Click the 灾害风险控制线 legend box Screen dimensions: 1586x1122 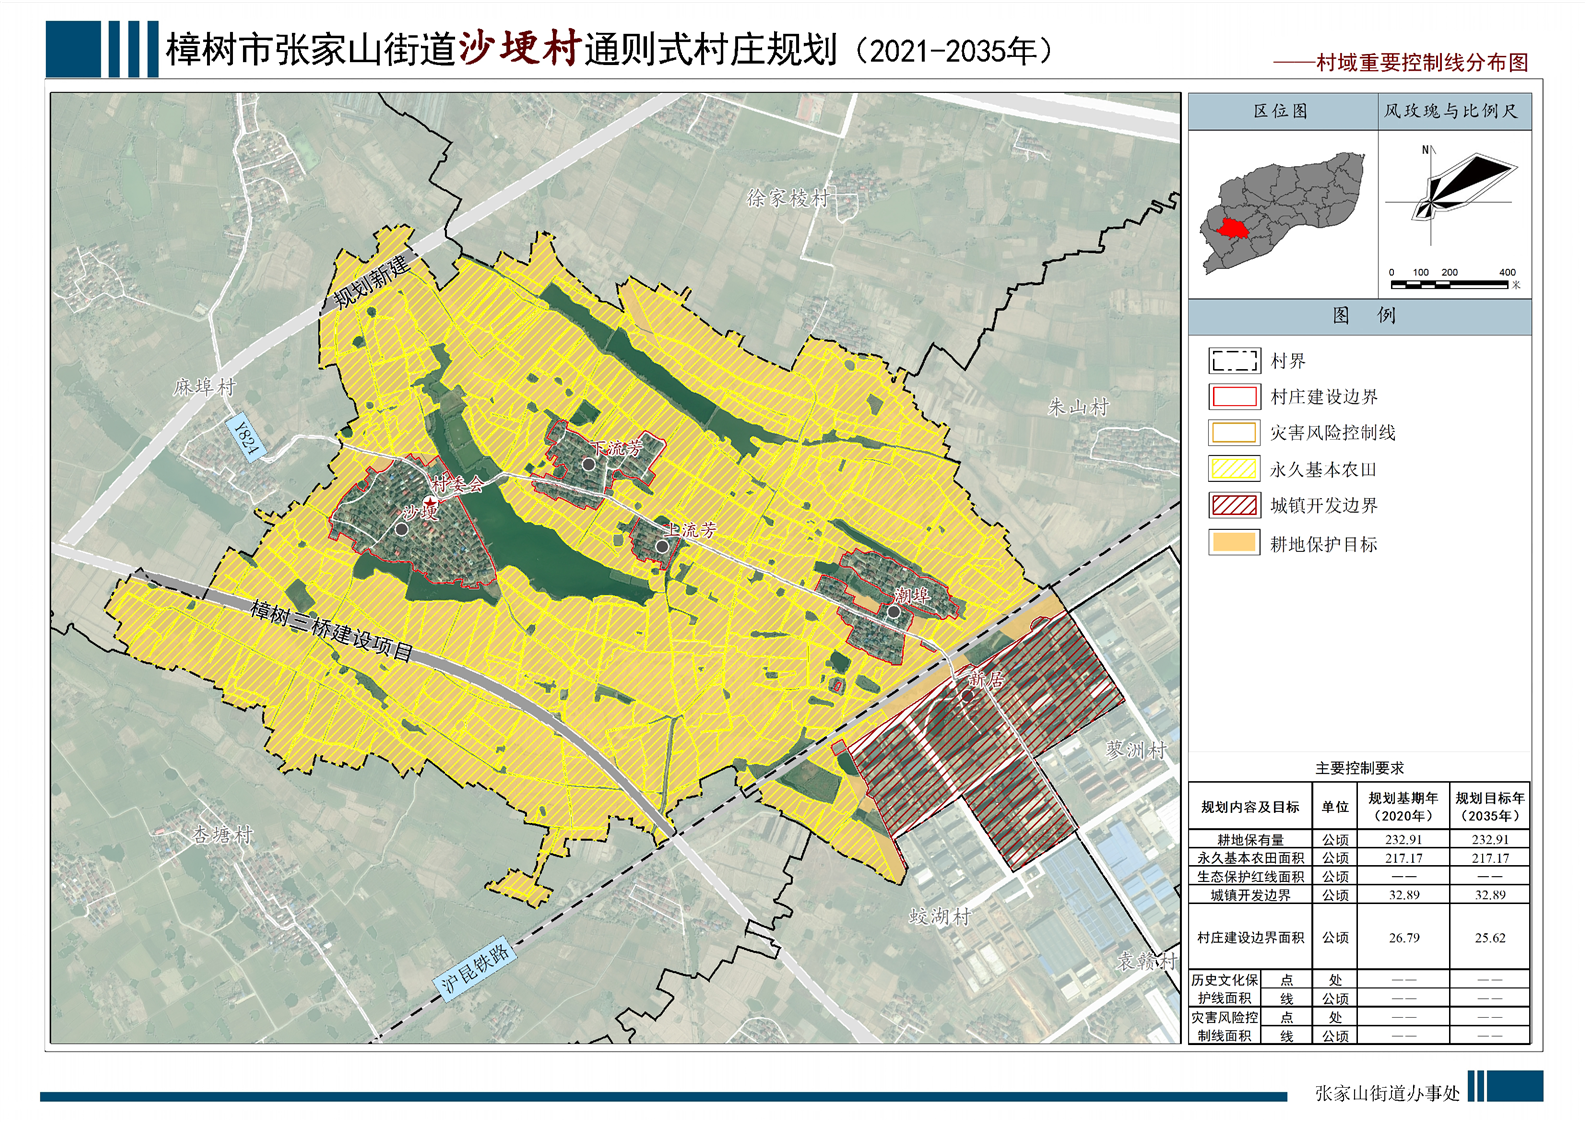pos(1234,433)
